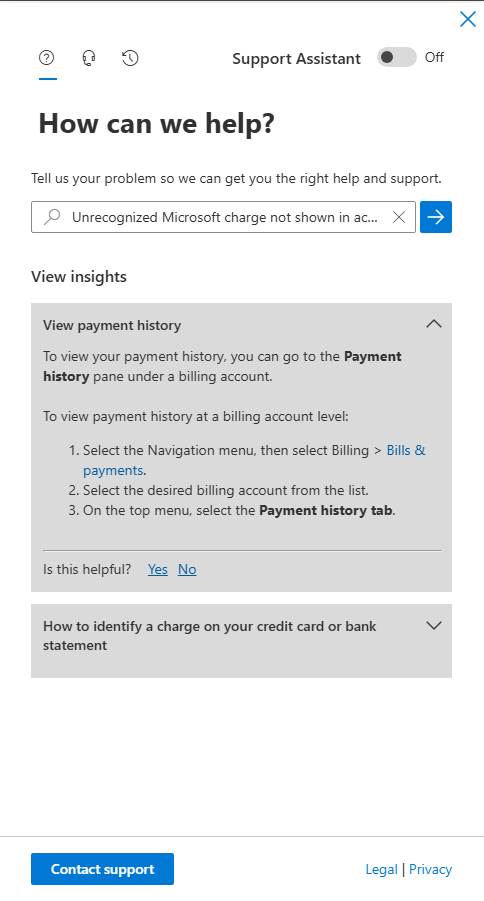Collapse the View payment history section
484x901 pixels.
(434, 324)
